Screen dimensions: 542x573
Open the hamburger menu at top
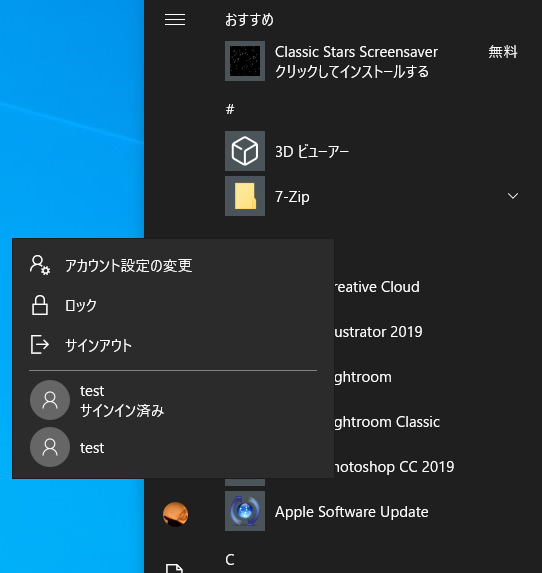(x=175, y=20)
